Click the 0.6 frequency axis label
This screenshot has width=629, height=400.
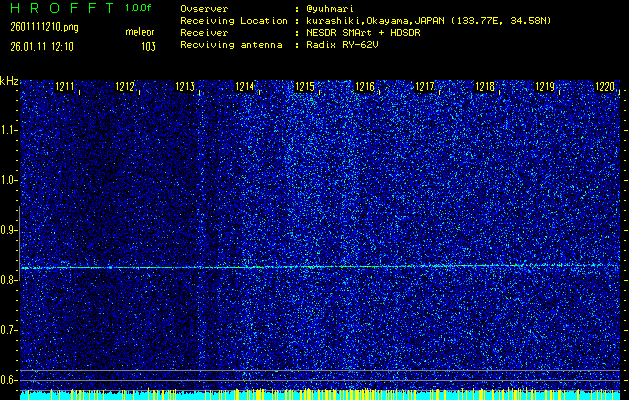(x=9, y=380)
